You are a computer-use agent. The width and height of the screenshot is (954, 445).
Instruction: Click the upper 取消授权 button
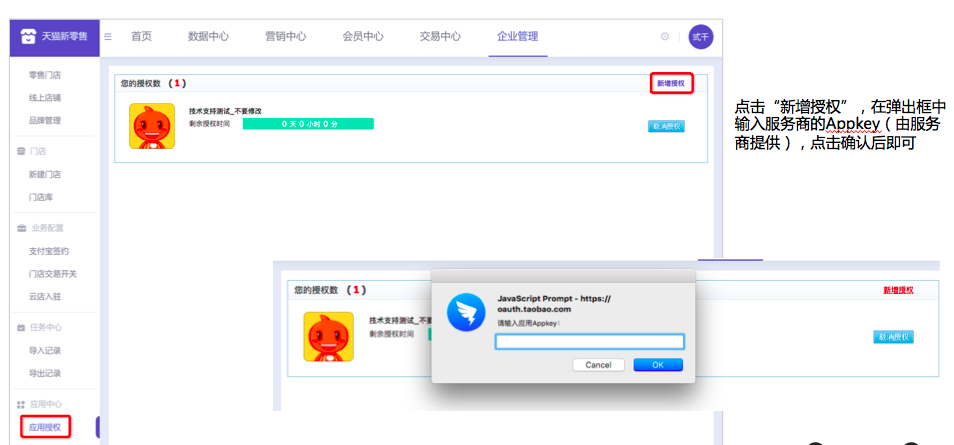coord(666,127)
